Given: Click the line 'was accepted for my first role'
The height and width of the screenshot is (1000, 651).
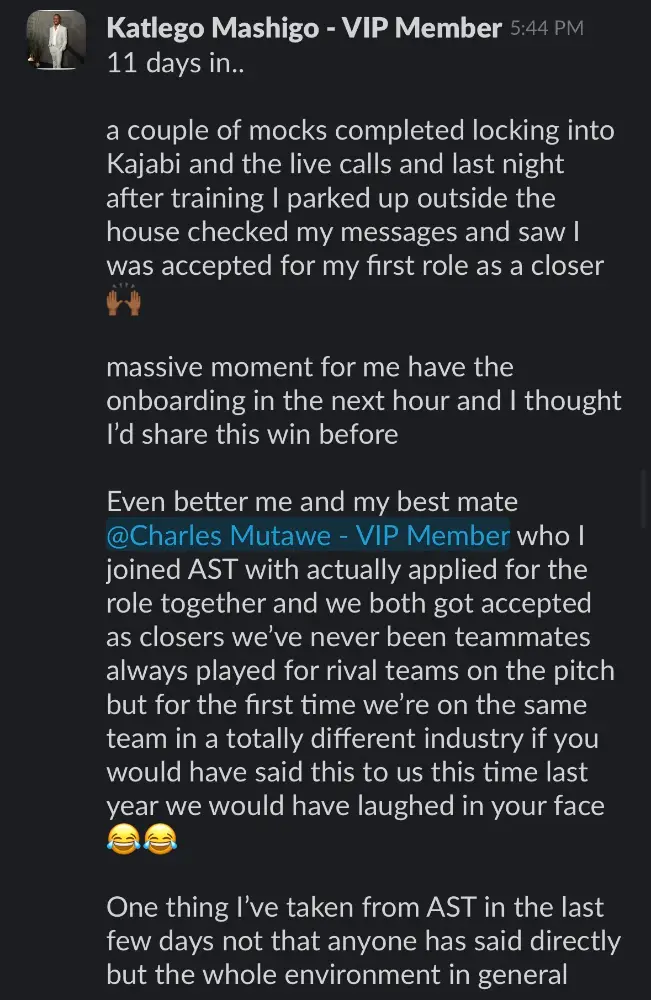Looking at the screenshot, I should [354, 265].
